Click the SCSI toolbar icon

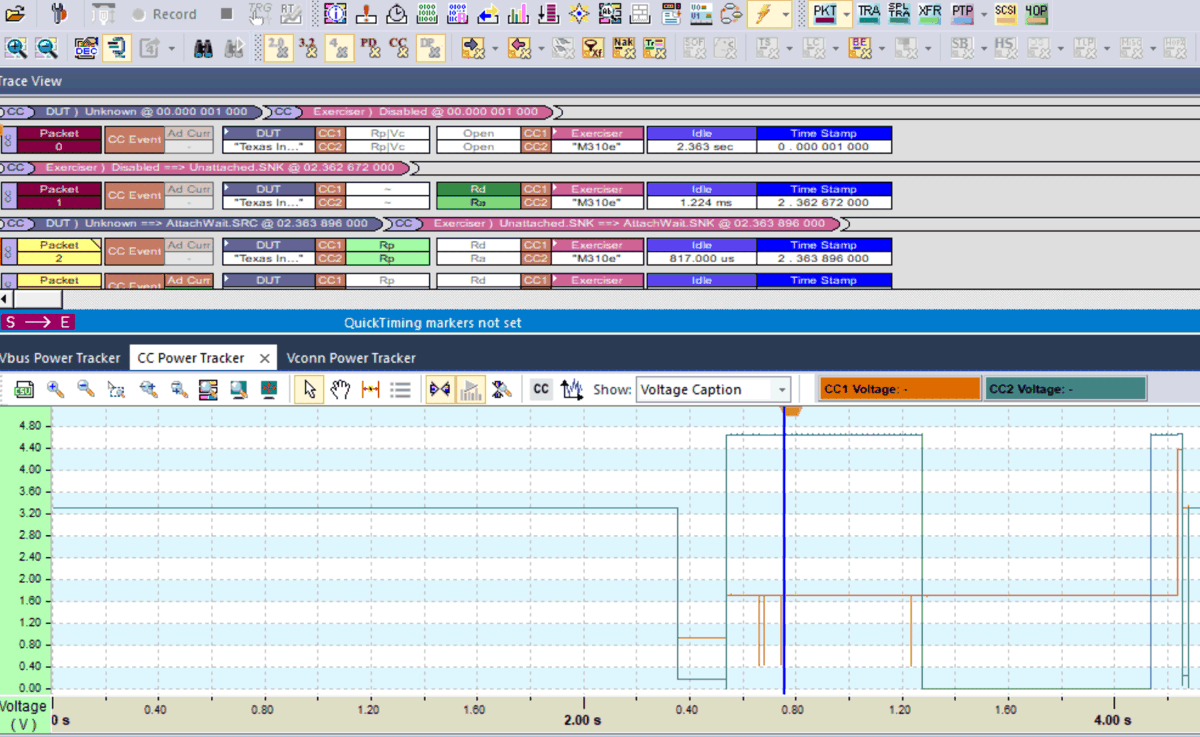(x=1005, y=14)
